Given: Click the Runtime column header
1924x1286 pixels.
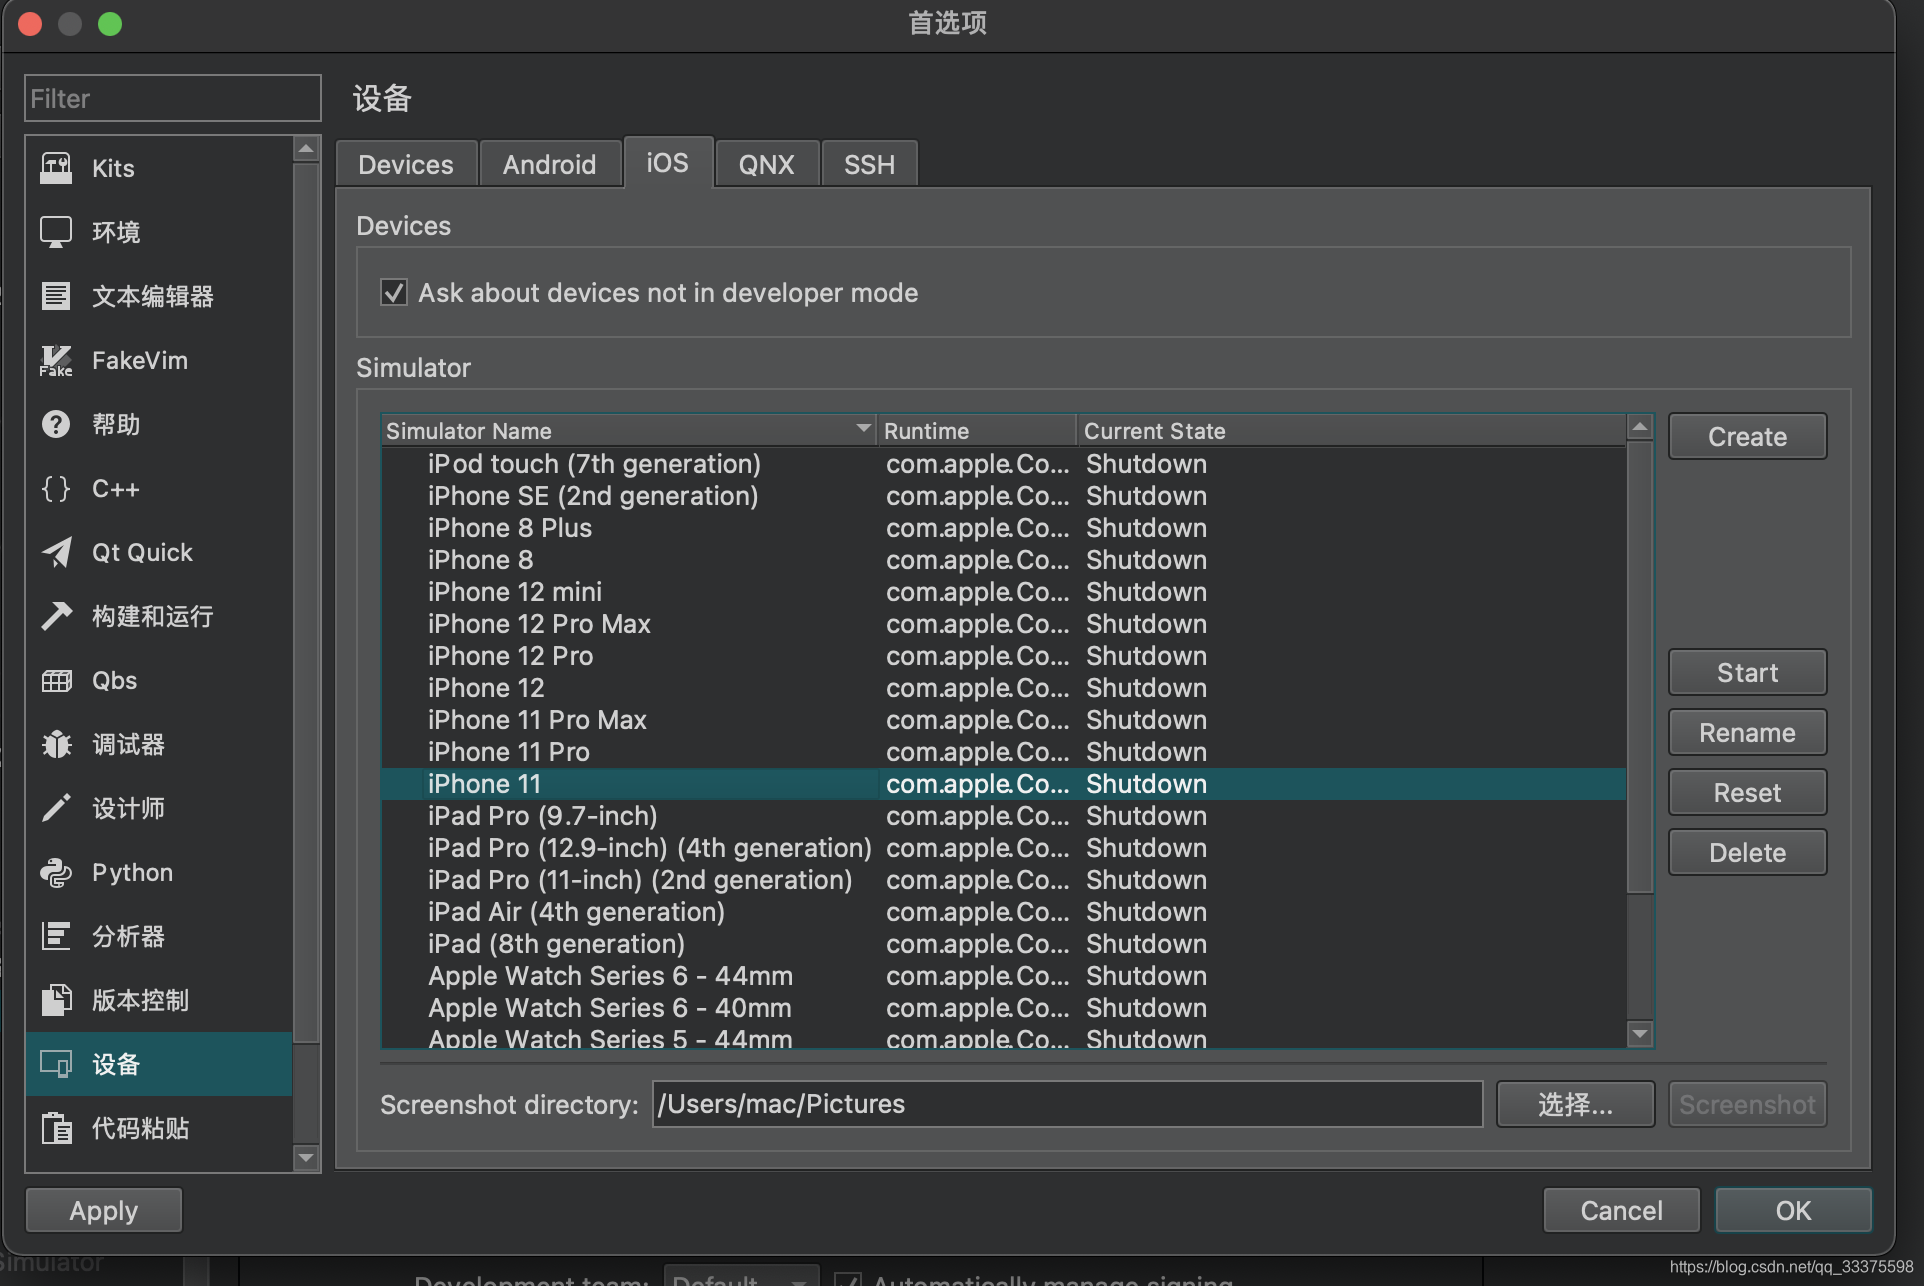Looking at the screenshot, I should [x=977, y=431].
